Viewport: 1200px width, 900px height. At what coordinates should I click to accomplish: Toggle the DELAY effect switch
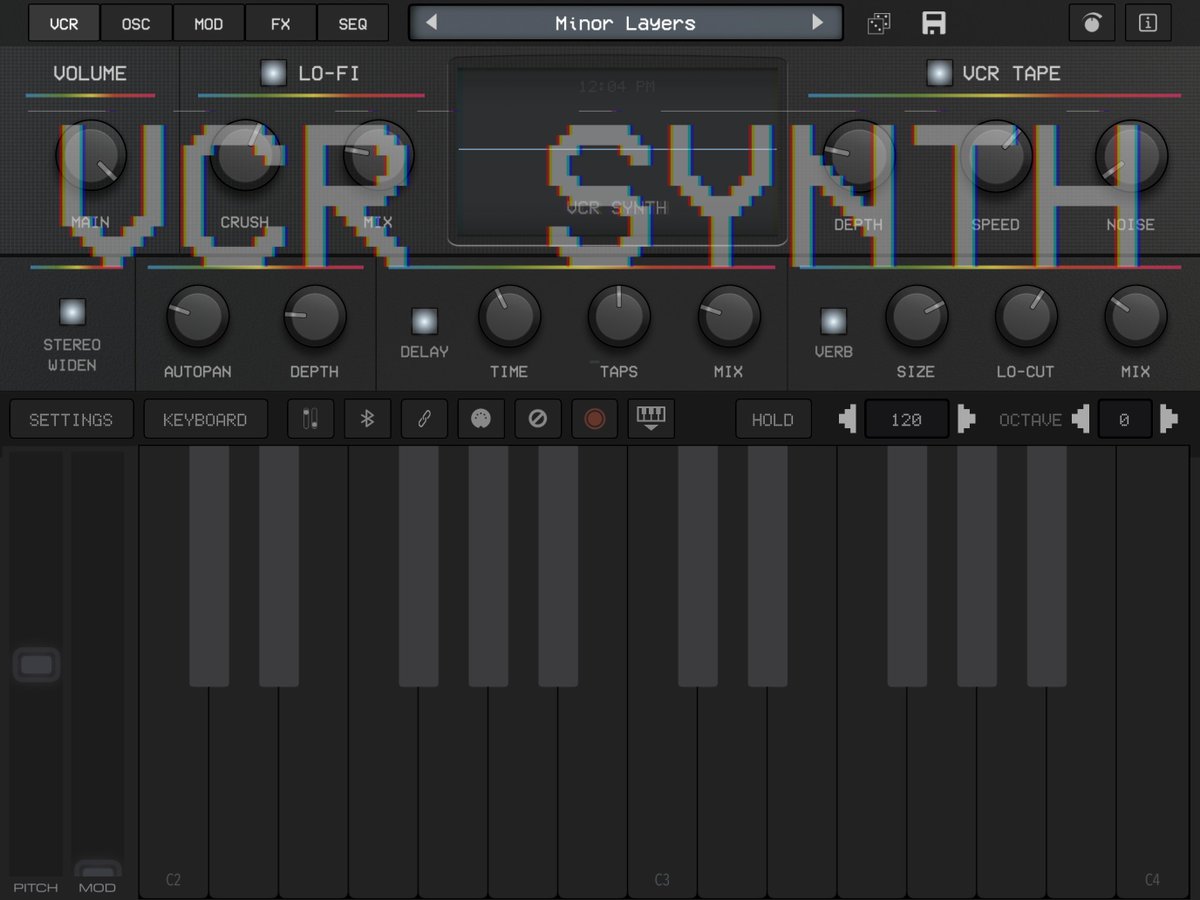pyautogui.click(x=424, y=321)
